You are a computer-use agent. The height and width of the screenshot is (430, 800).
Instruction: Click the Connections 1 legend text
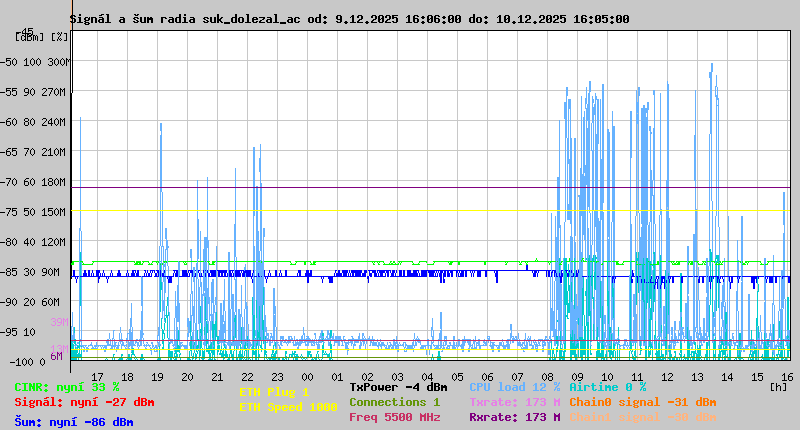pos(394,402)
